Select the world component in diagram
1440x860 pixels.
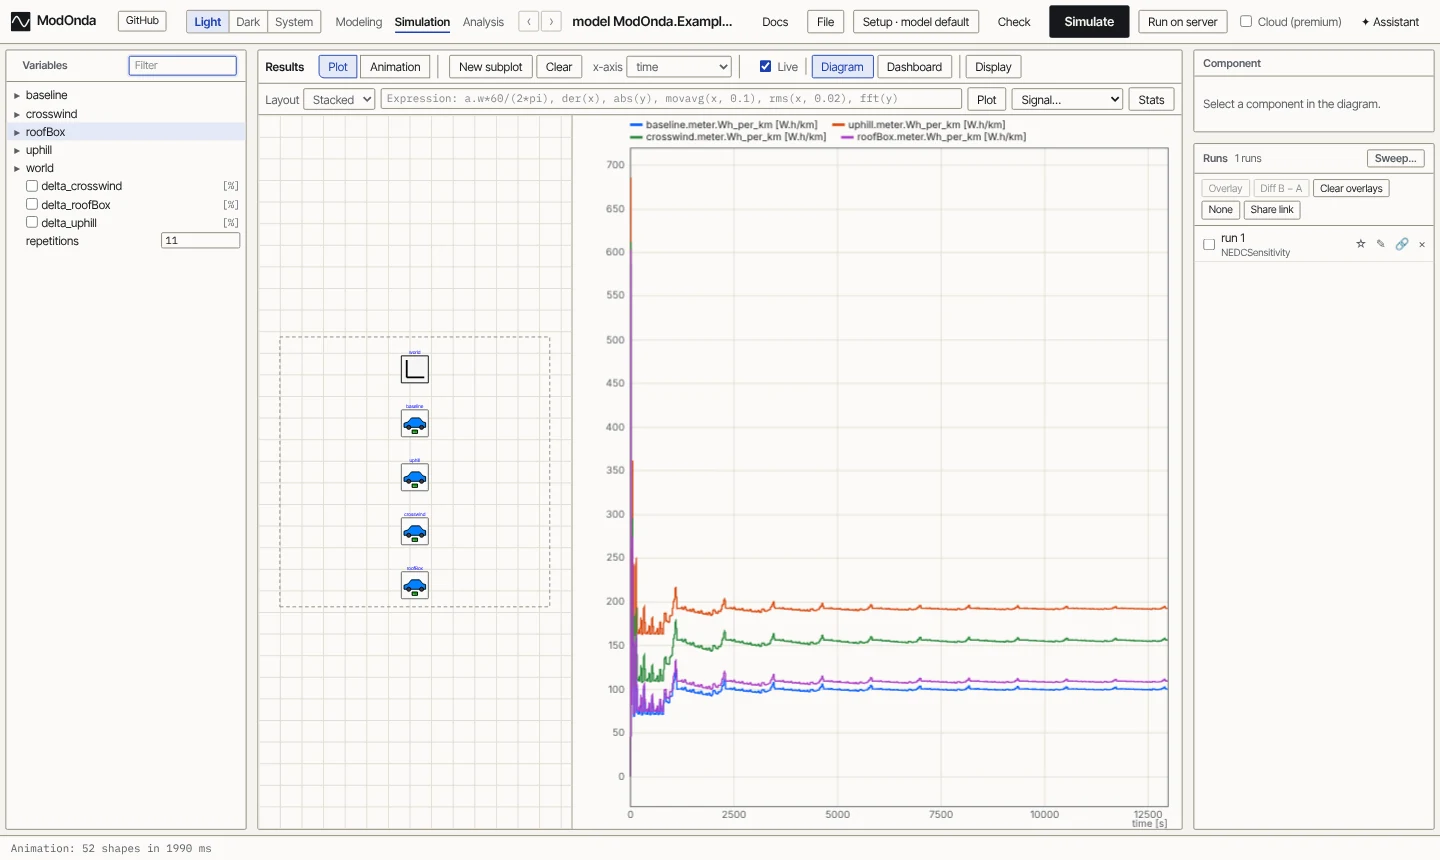tap(415, 369)
